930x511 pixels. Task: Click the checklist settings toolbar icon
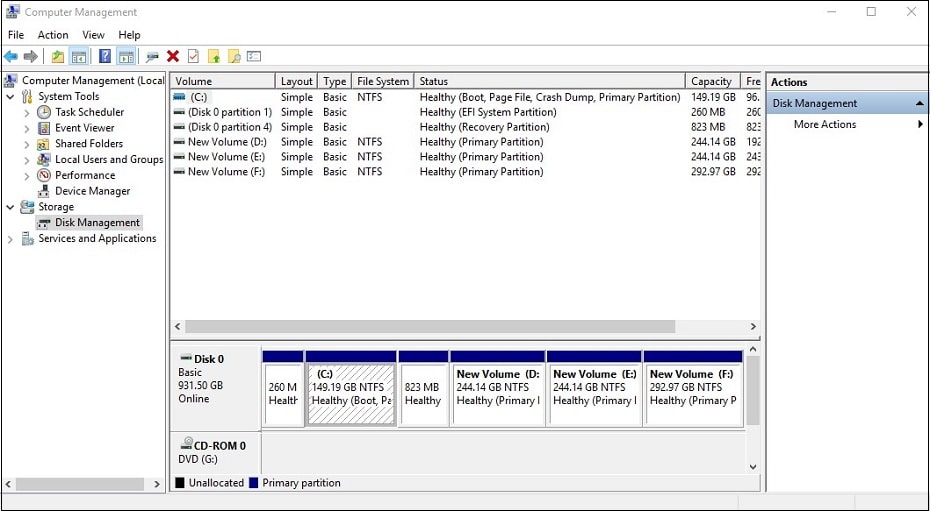[254, 56]
